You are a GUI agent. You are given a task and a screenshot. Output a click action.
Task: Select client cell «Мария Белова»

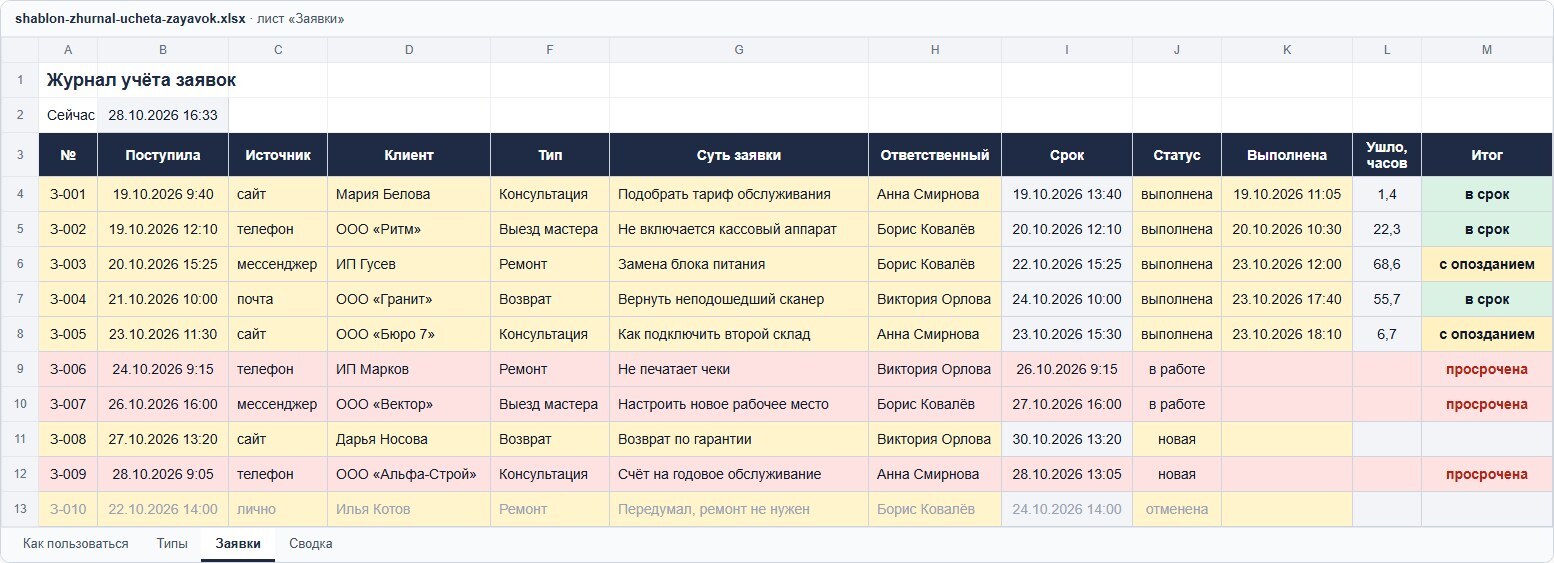click(409, 194)
